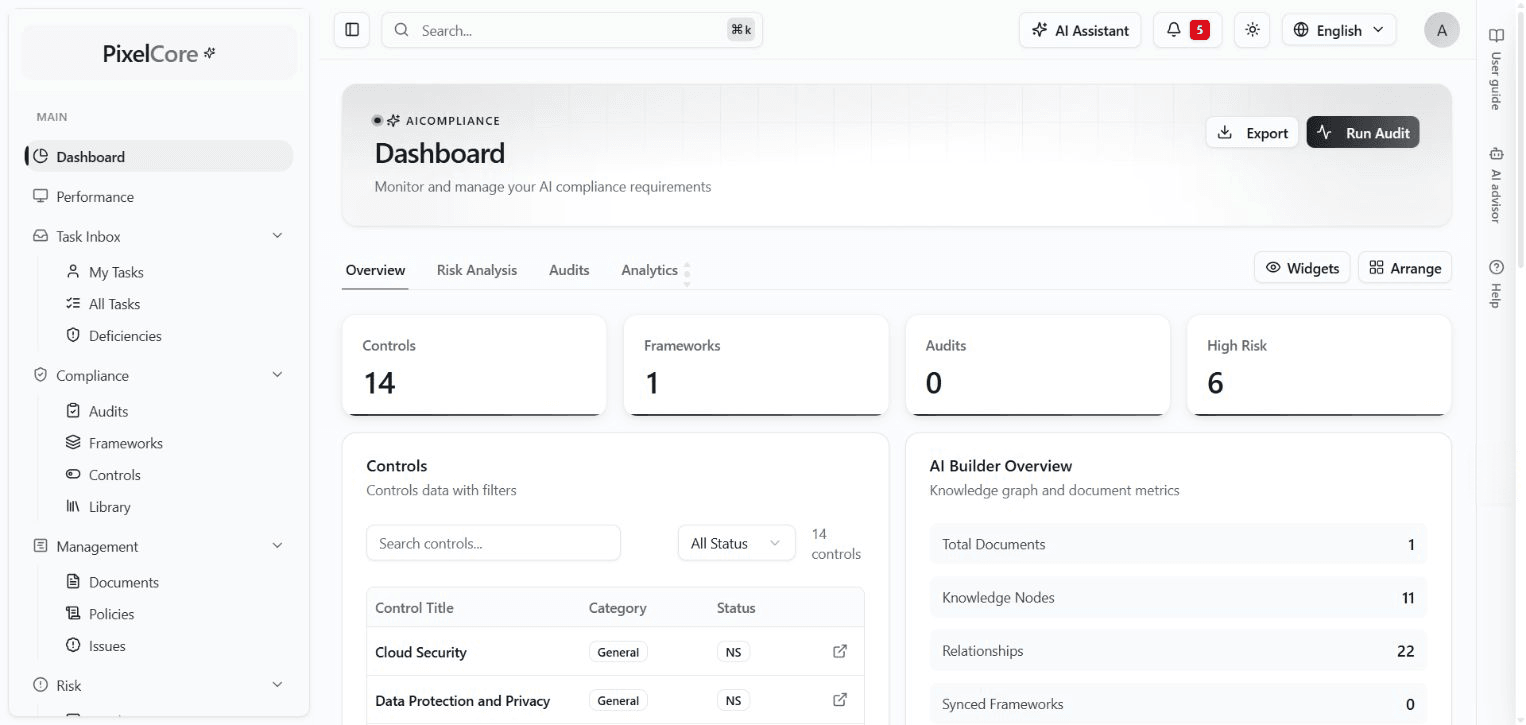Switch to the Risk Analysis tab
1526x725 pixels.
[477, 270]
